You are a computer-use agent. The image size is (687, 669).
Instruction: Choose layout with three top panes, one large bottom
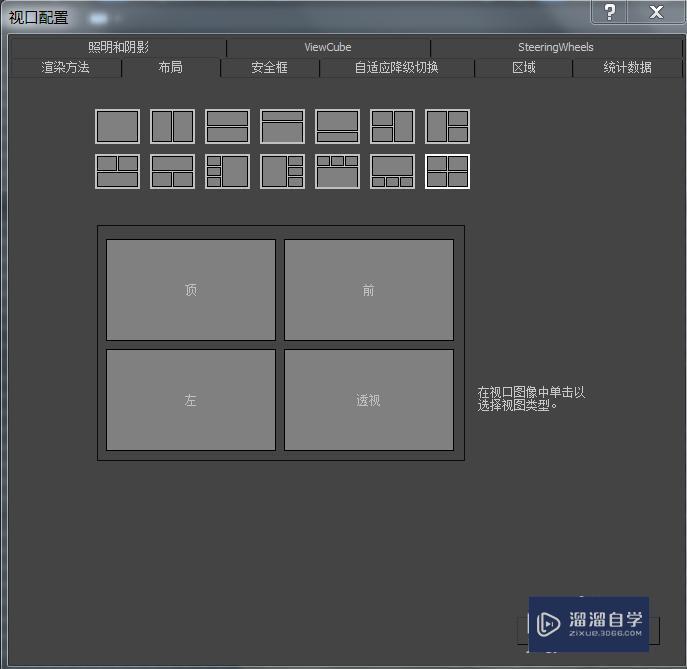pyautogui.click(x=337, y=171)
